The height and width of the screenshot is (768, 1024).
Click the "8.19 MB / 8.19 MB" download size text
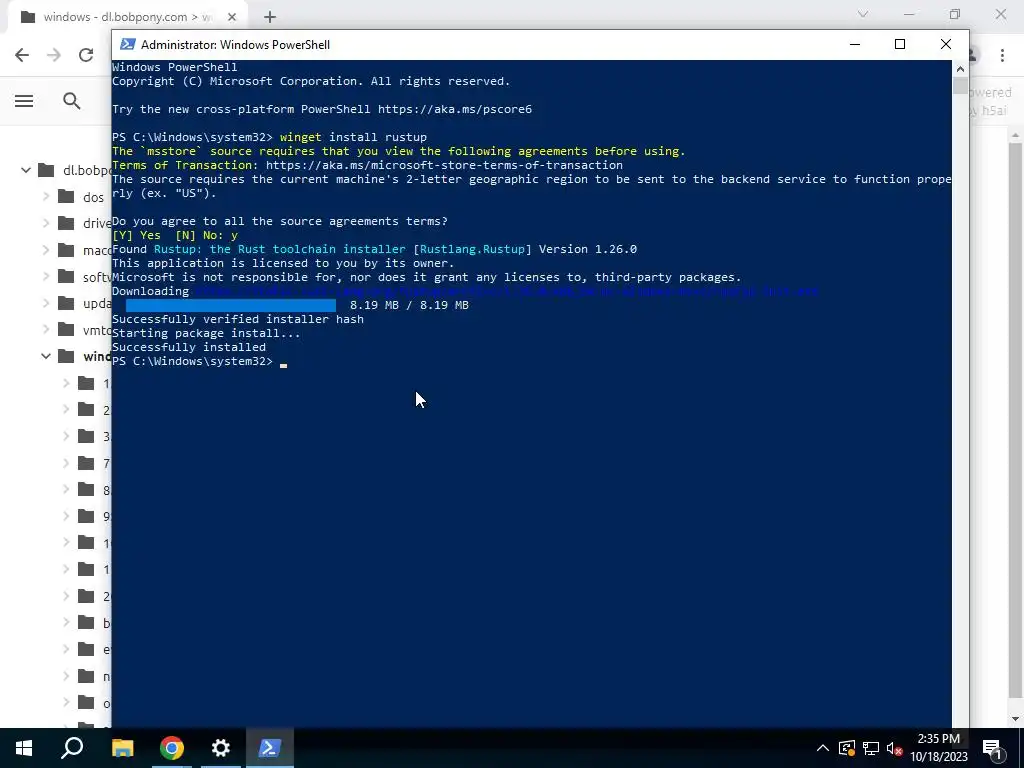pos(409,305)
